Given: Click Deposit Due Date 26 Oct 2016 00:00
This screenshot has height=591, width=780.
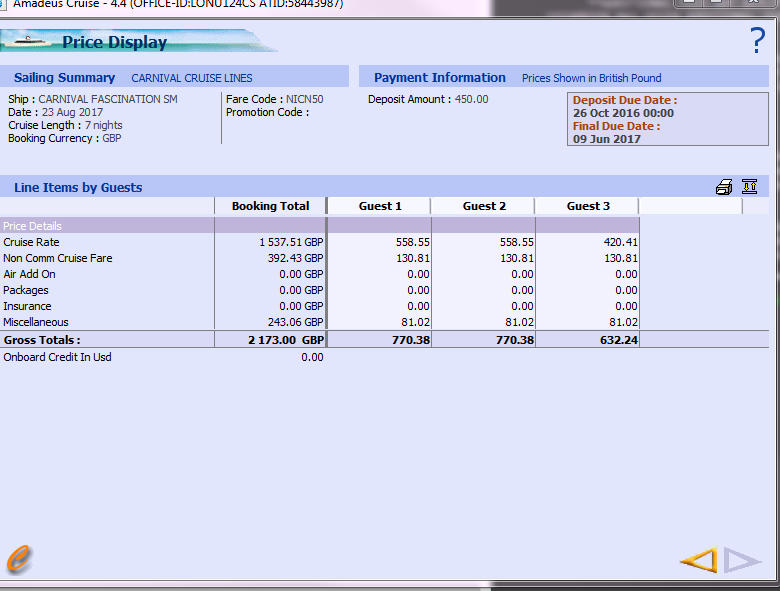Looking at the screenshot, I should [623, 113].
